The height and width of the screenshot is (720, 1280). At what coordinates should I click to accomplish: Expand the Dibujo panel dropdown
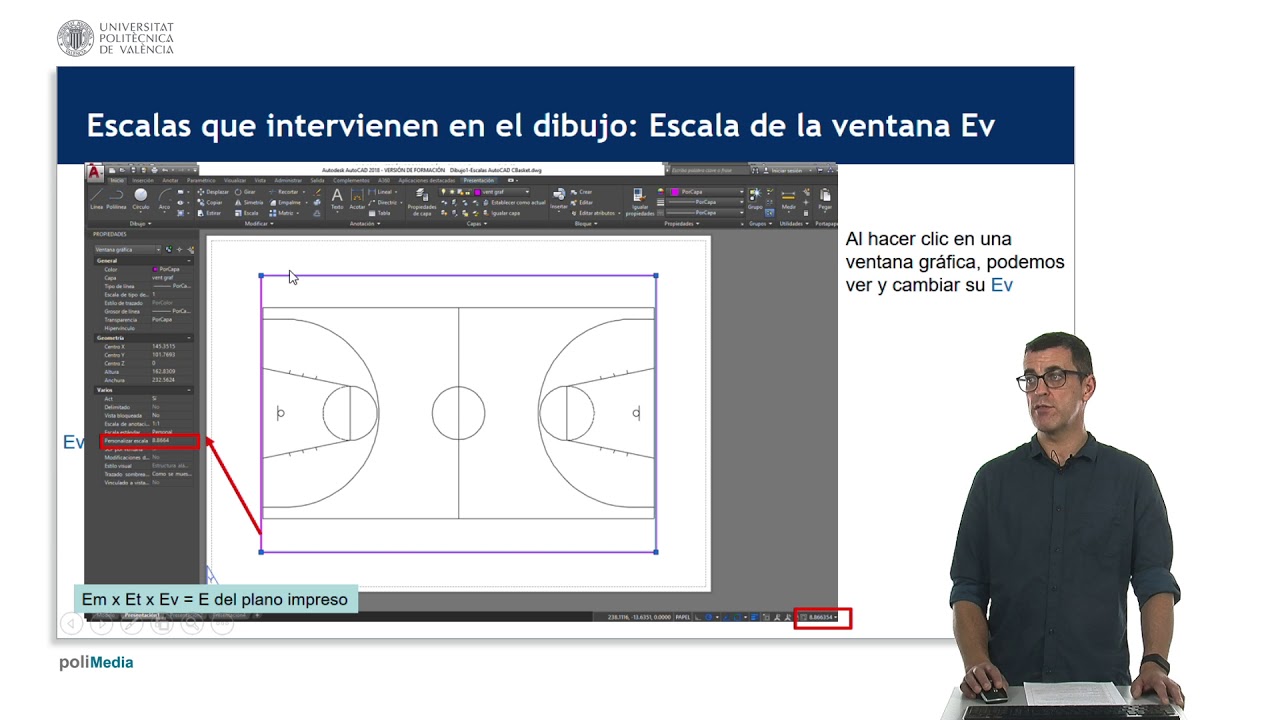[x=140, y=224]
